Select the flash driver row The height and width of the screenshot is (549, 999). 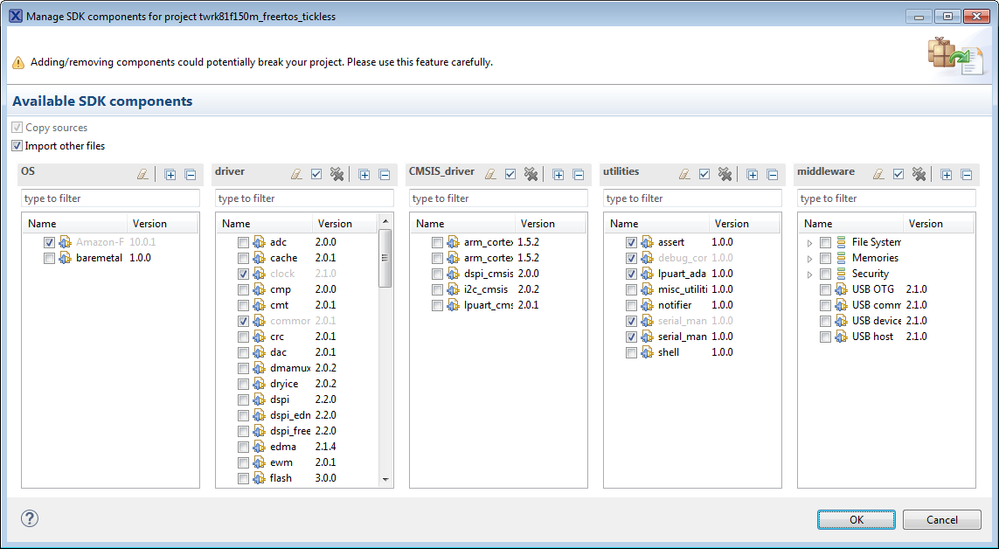click(280, 478)
